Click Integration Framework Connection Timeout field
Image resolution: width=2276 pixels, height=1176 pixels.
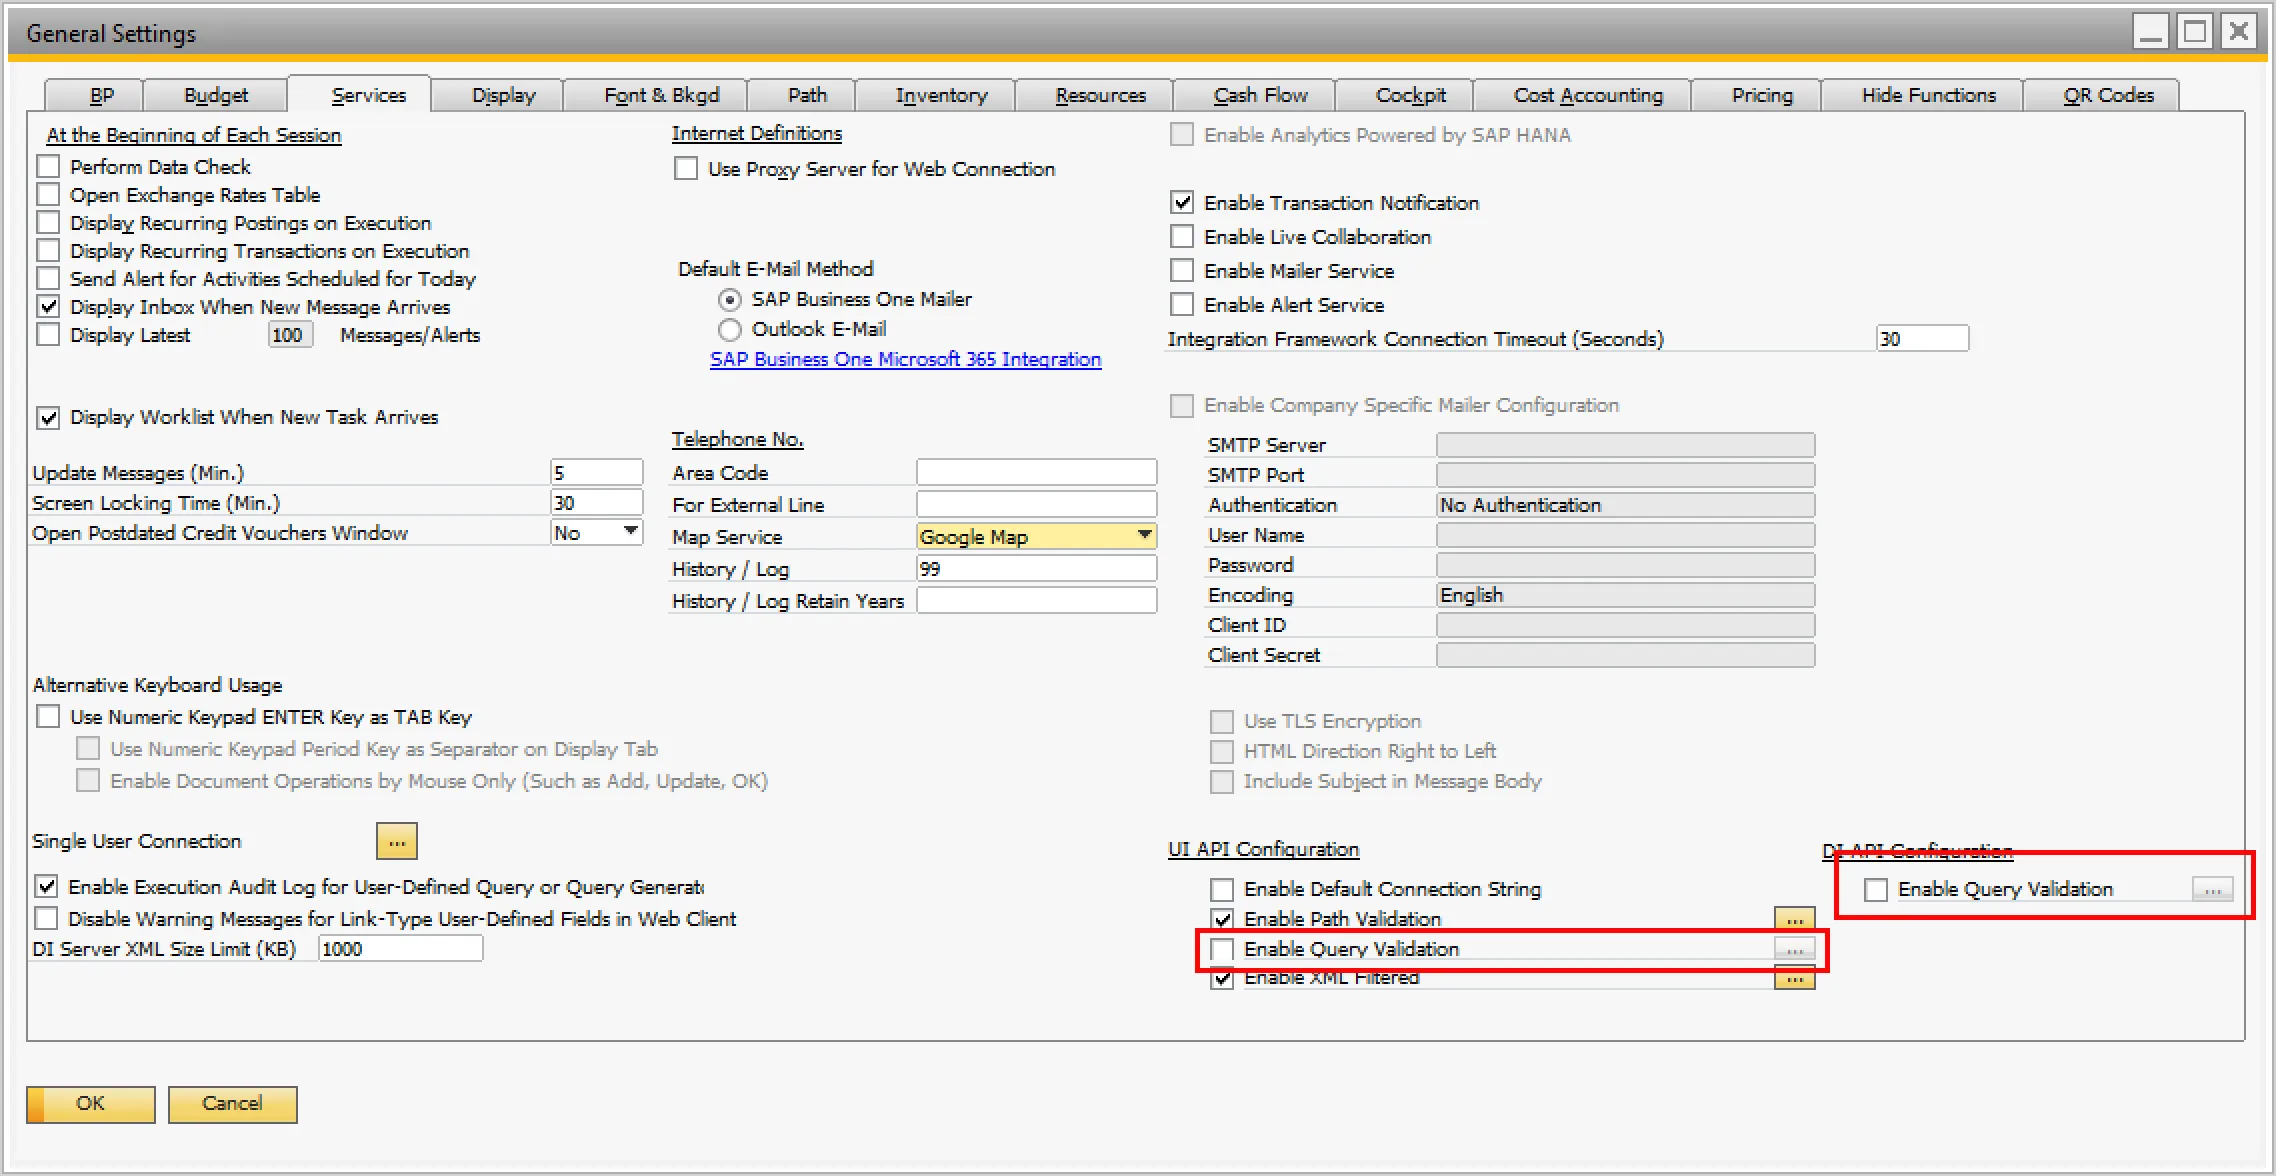(x=1922, y=338)
